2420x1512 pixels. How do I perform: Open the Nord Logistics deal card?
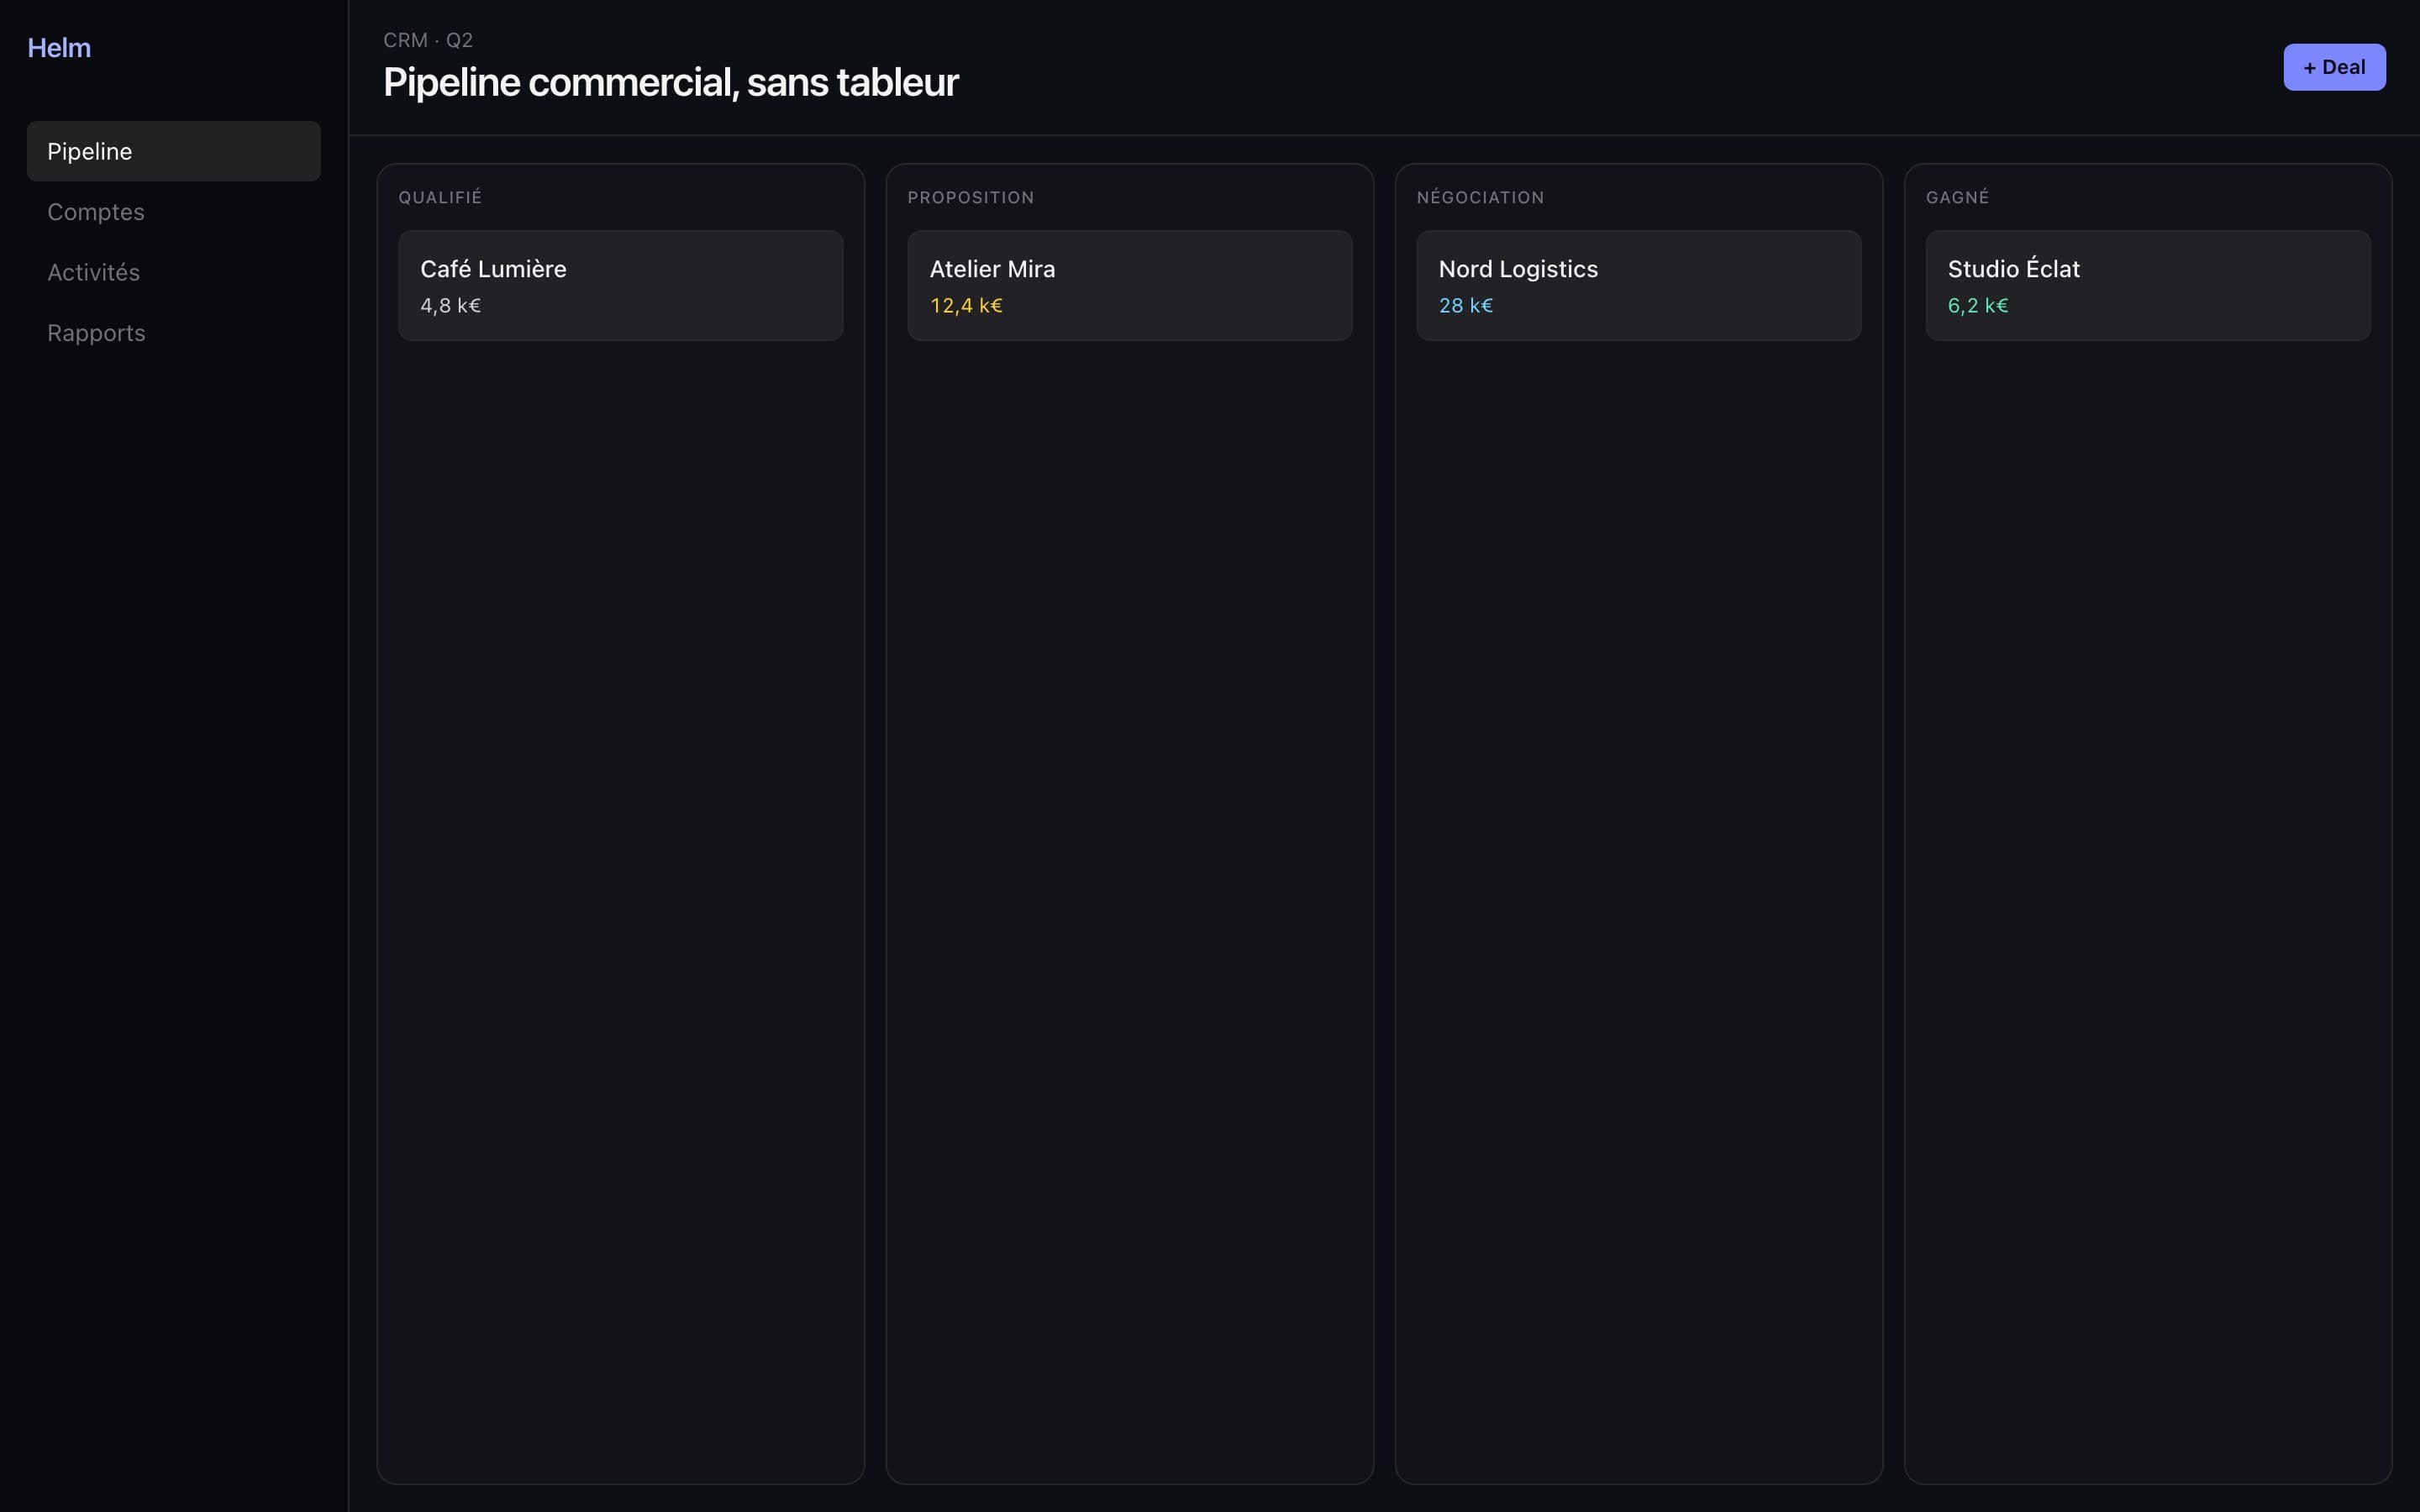tap(1638, 286)
